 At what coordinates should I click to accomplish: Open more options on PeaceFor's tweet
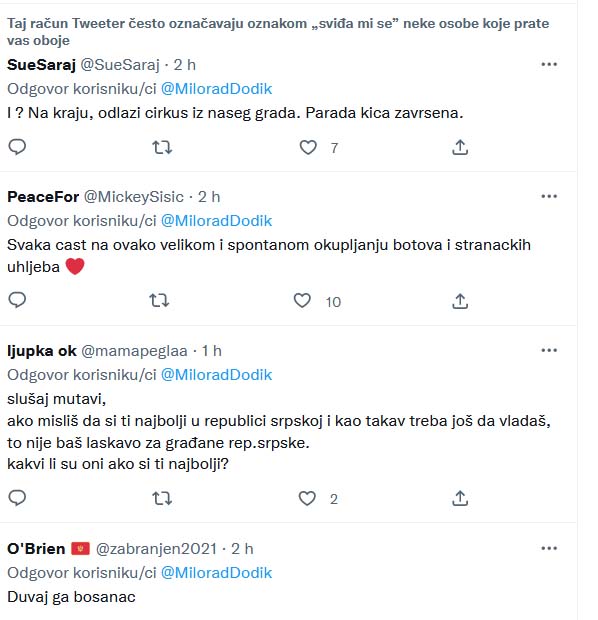[549, 197]
